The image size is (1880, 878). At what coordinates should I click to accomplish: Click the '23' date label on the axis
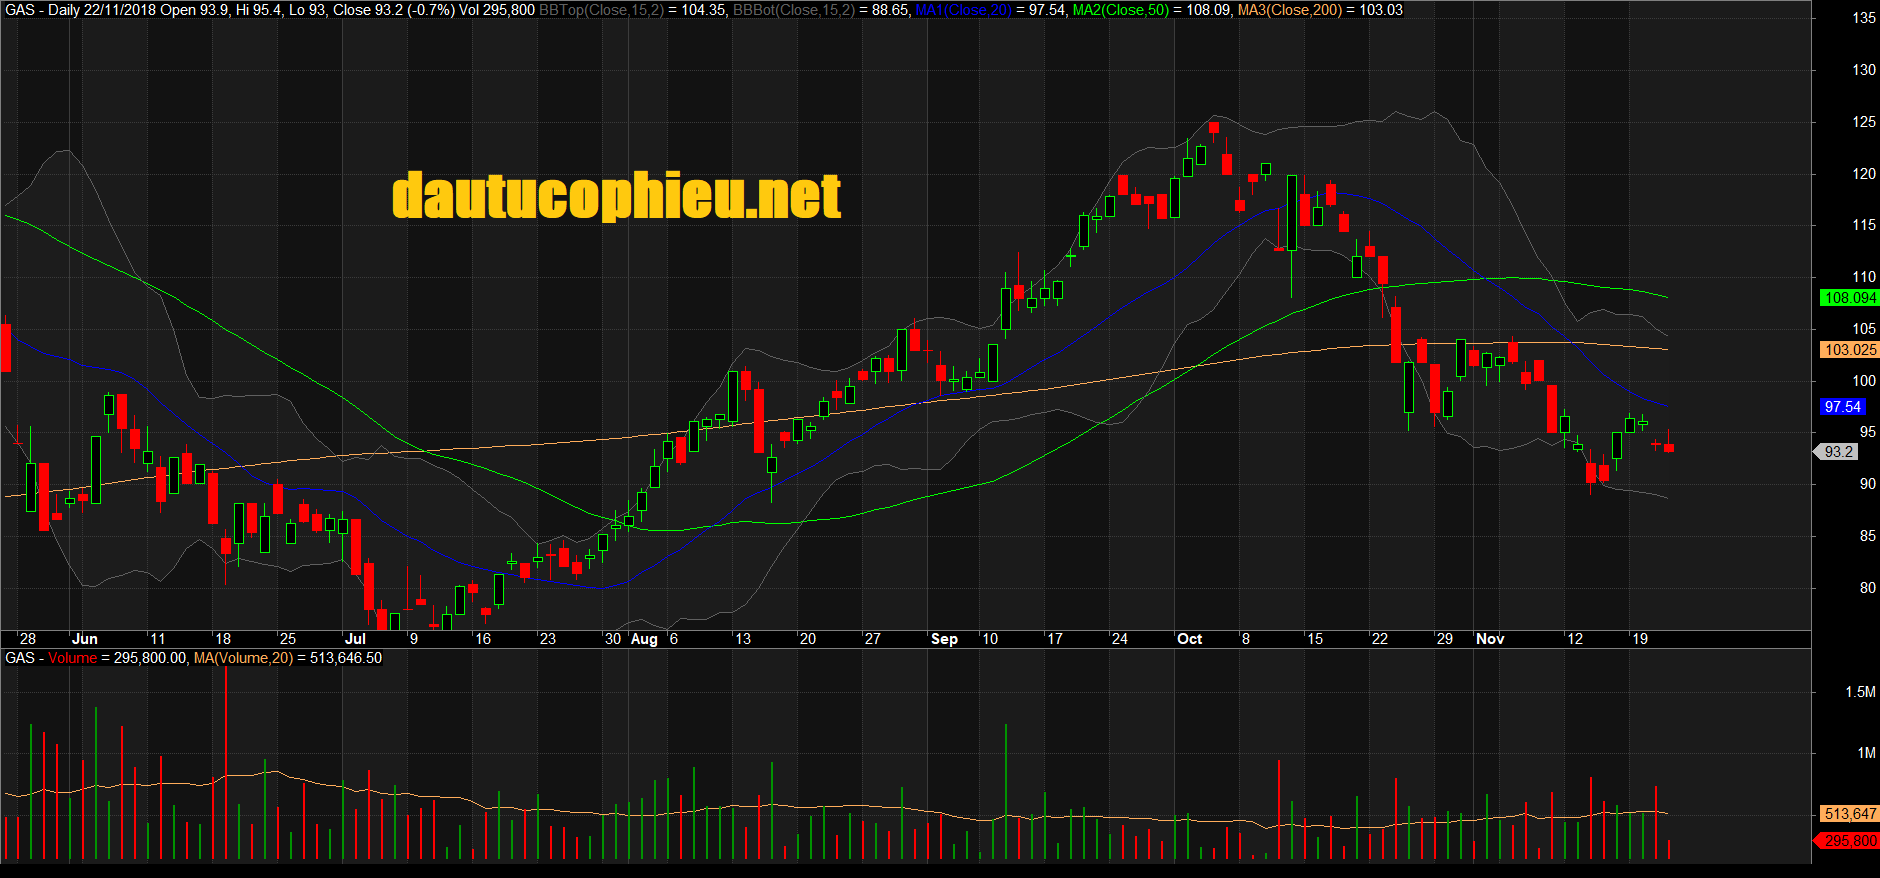tap(548, 639)
